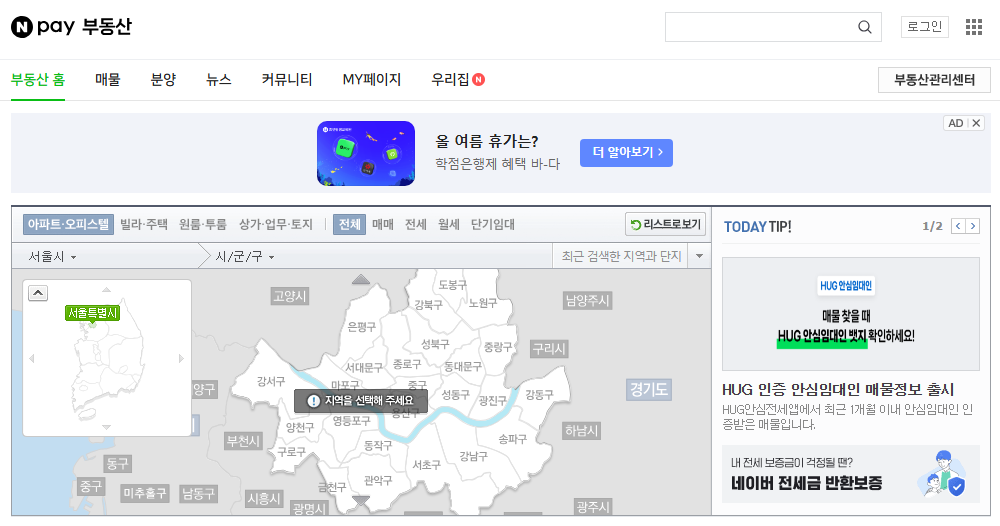The width and height of the screenshot is (1000, 526).
Task: Open the MY페이지 tab
Action: coord(372,80)
